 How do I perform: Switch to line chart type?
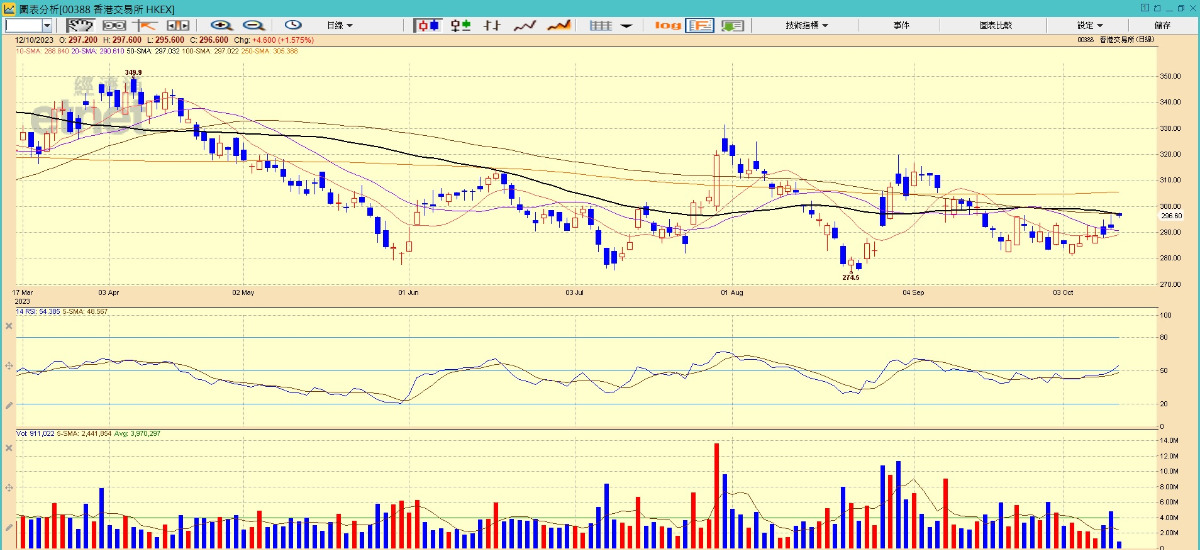pos(525,25)
